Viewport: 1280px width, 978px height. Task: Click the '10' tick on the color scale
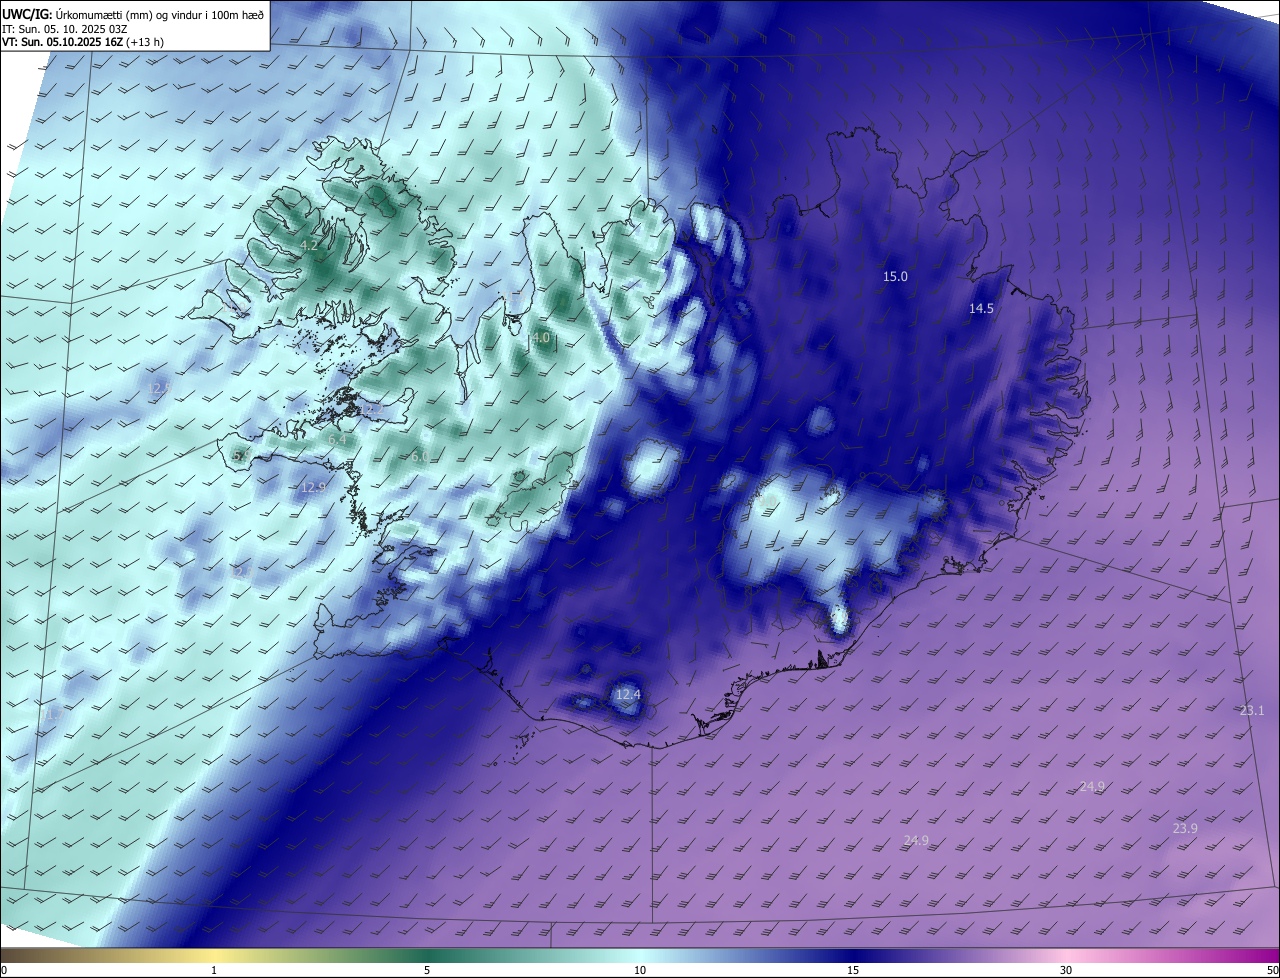tap(640, 970)
